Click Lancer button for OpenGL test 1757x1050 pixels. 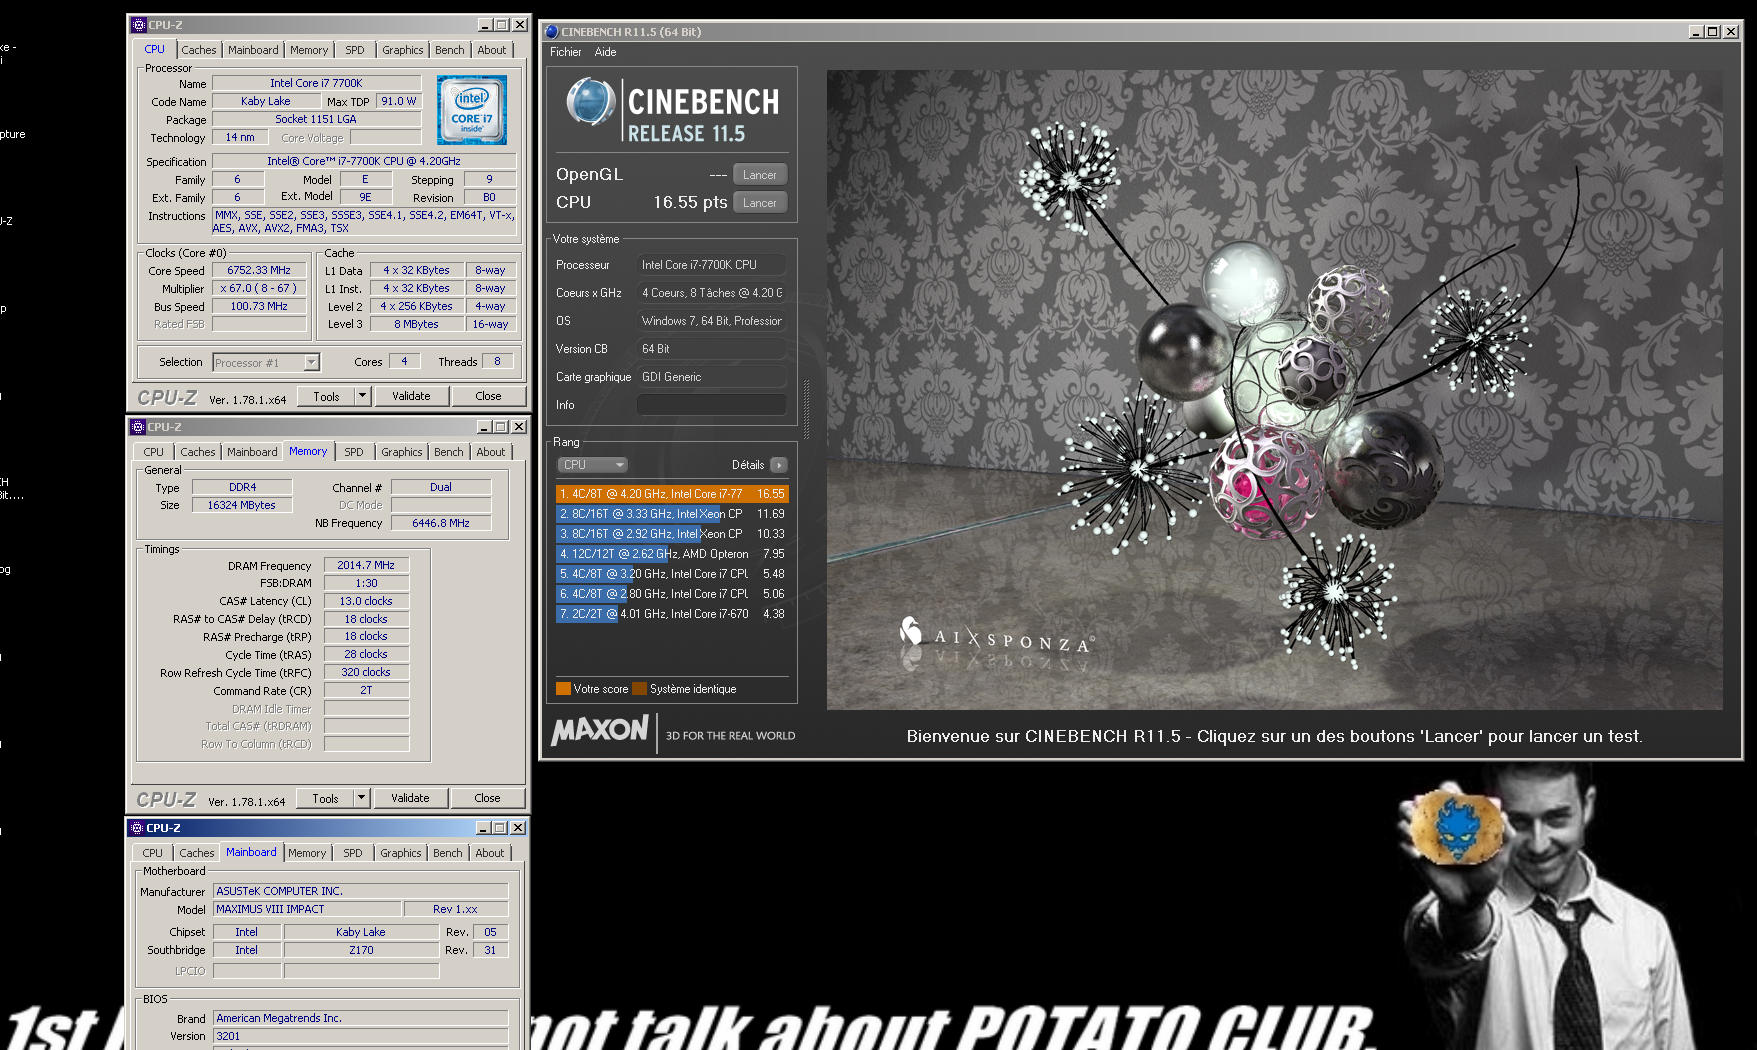tap(760, 175)
